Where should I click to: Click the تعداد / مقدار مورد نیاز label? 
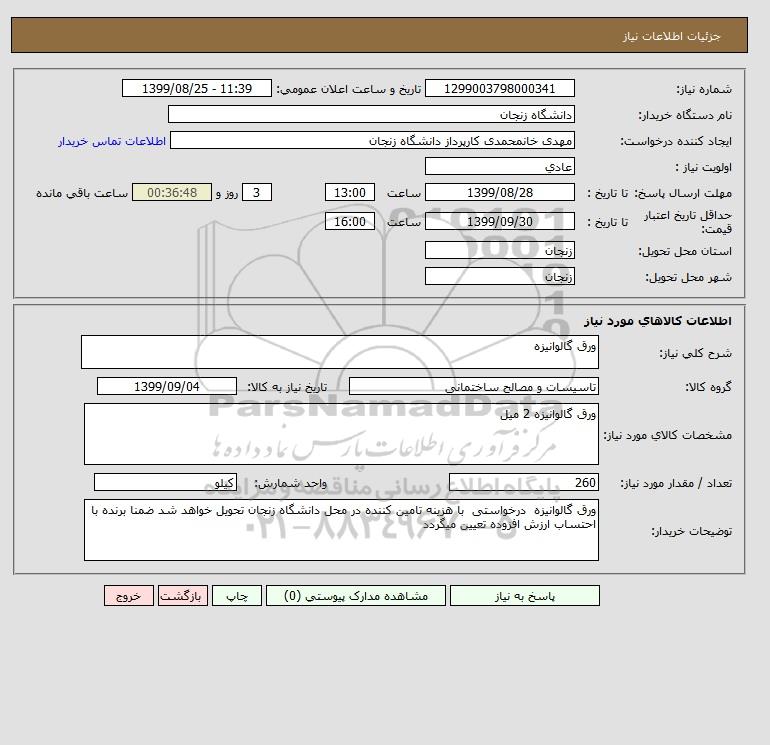coord(676,484)
